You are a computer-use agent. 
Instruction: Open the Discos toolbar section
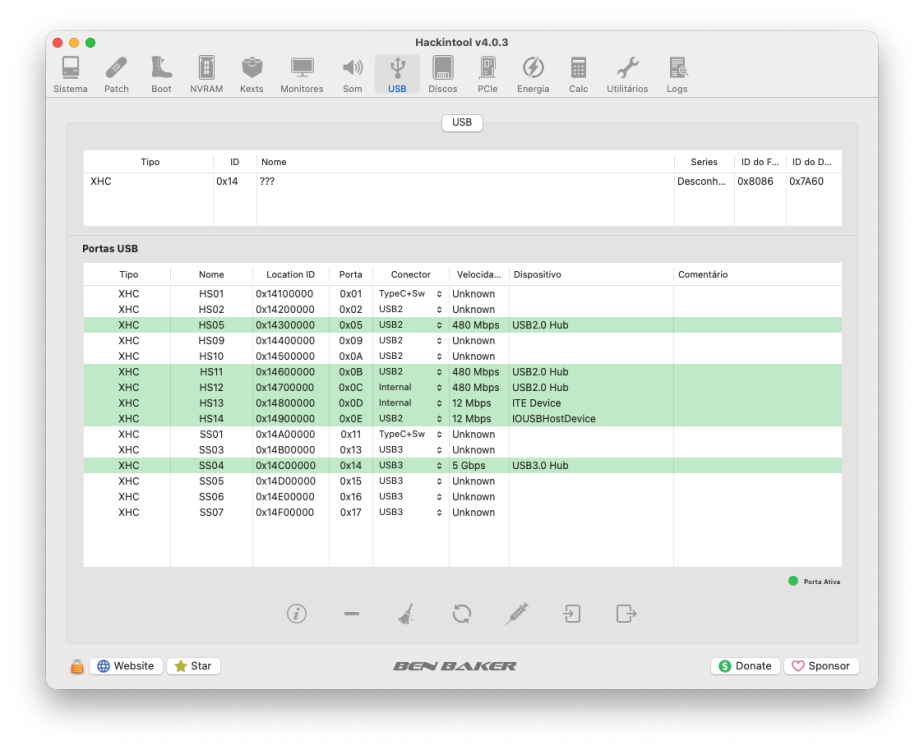pyautogui.click(x=443, y=74)
